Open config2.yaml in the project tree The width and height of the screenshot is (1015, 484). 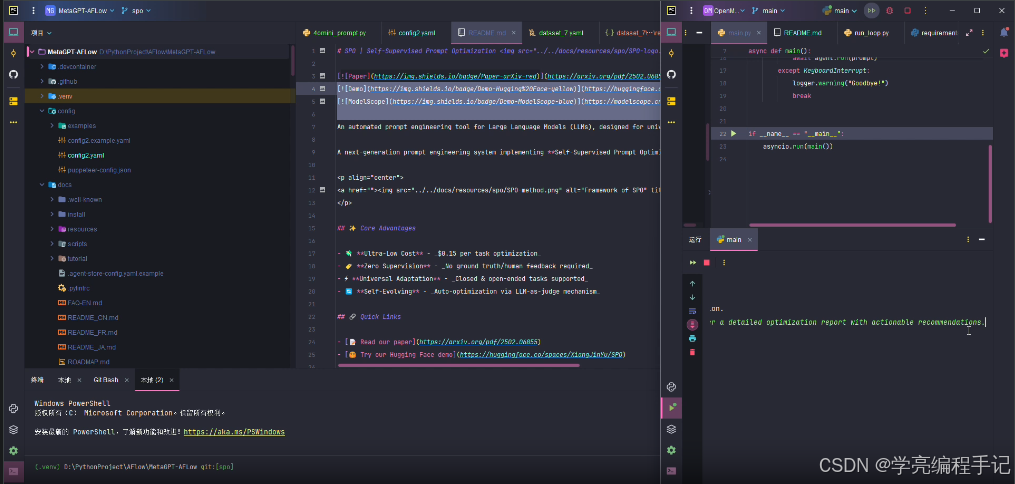pyautogui.click(x=85, y=155)
